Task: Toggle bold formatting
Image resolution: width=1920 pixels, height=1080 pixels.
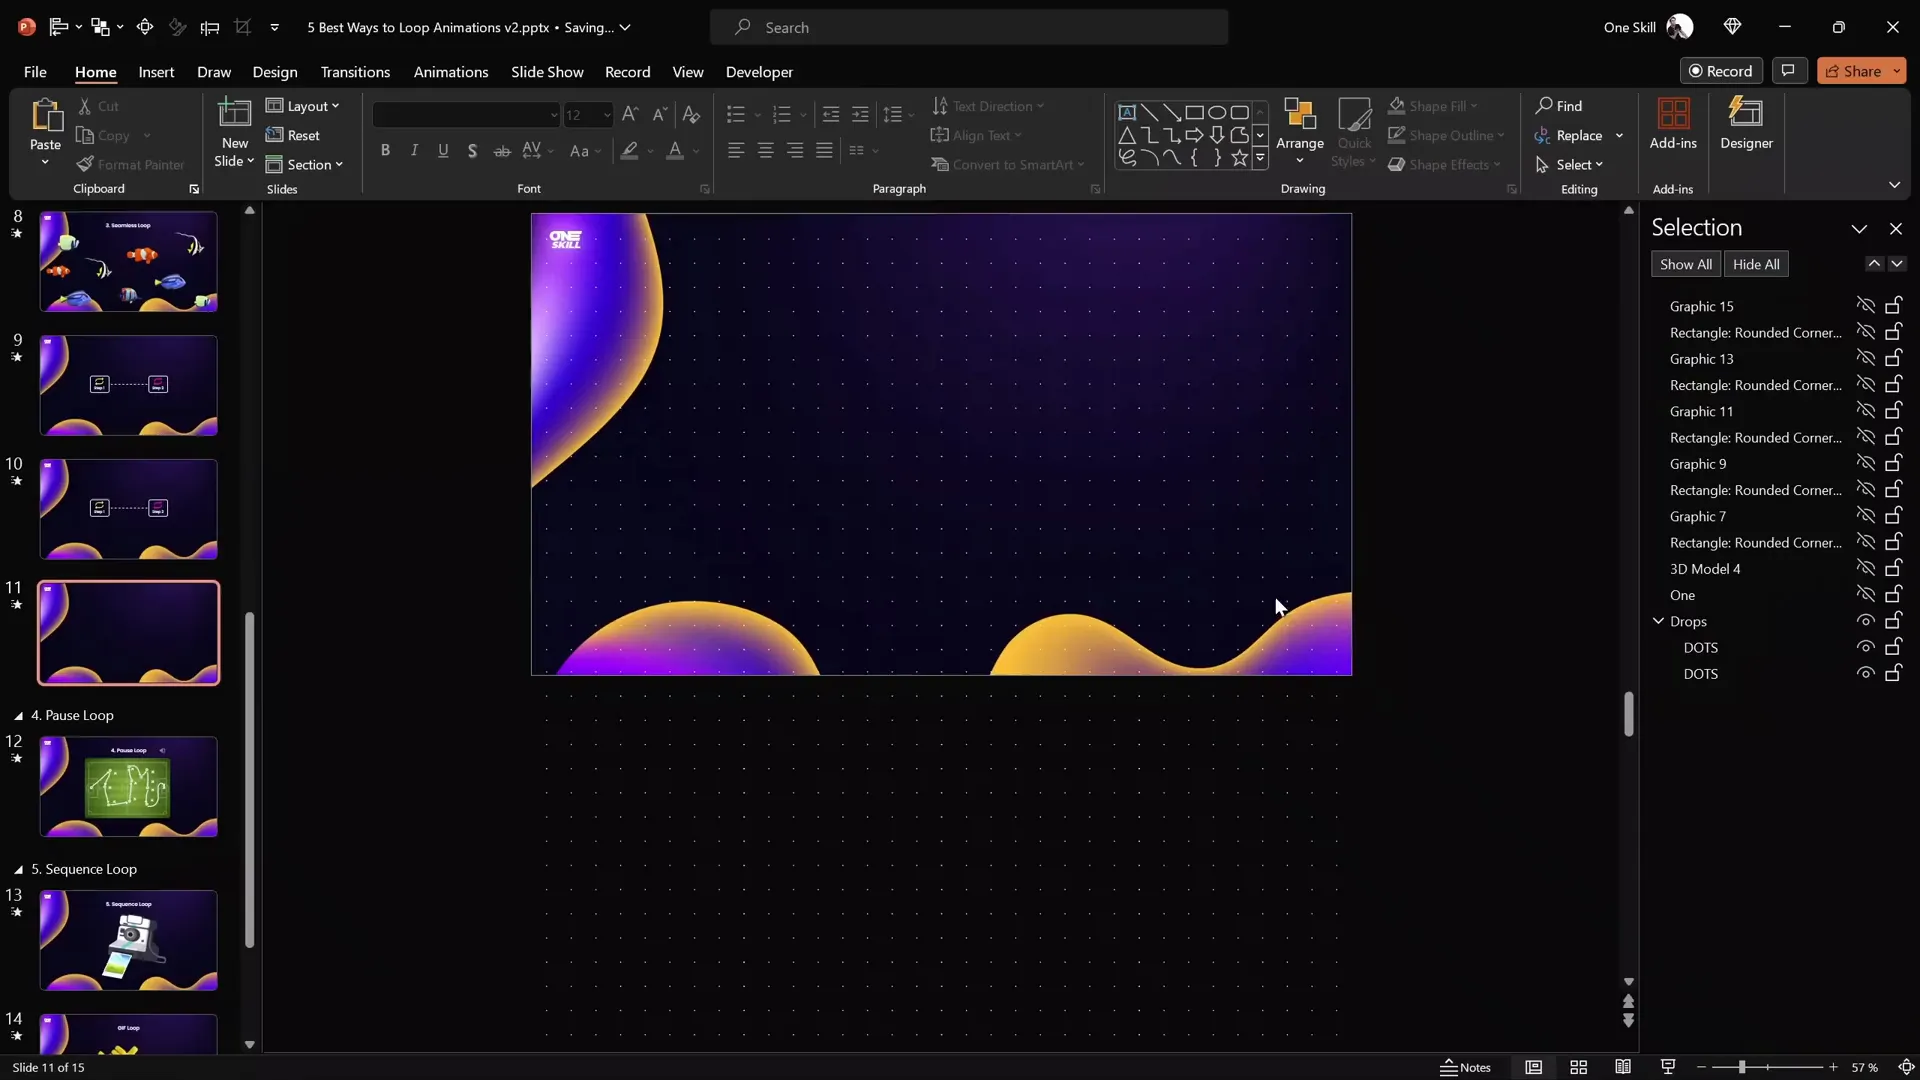Action: 385,150
